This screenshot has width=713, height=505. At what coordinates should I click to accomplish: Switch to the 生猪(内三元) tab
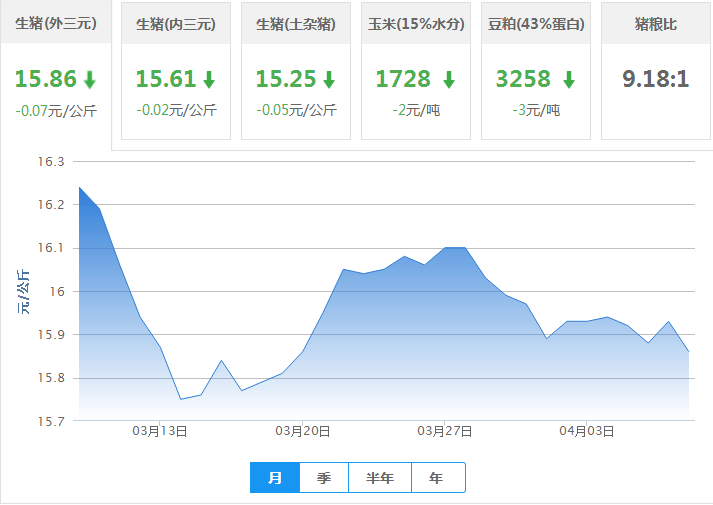[x=176, y=24]
